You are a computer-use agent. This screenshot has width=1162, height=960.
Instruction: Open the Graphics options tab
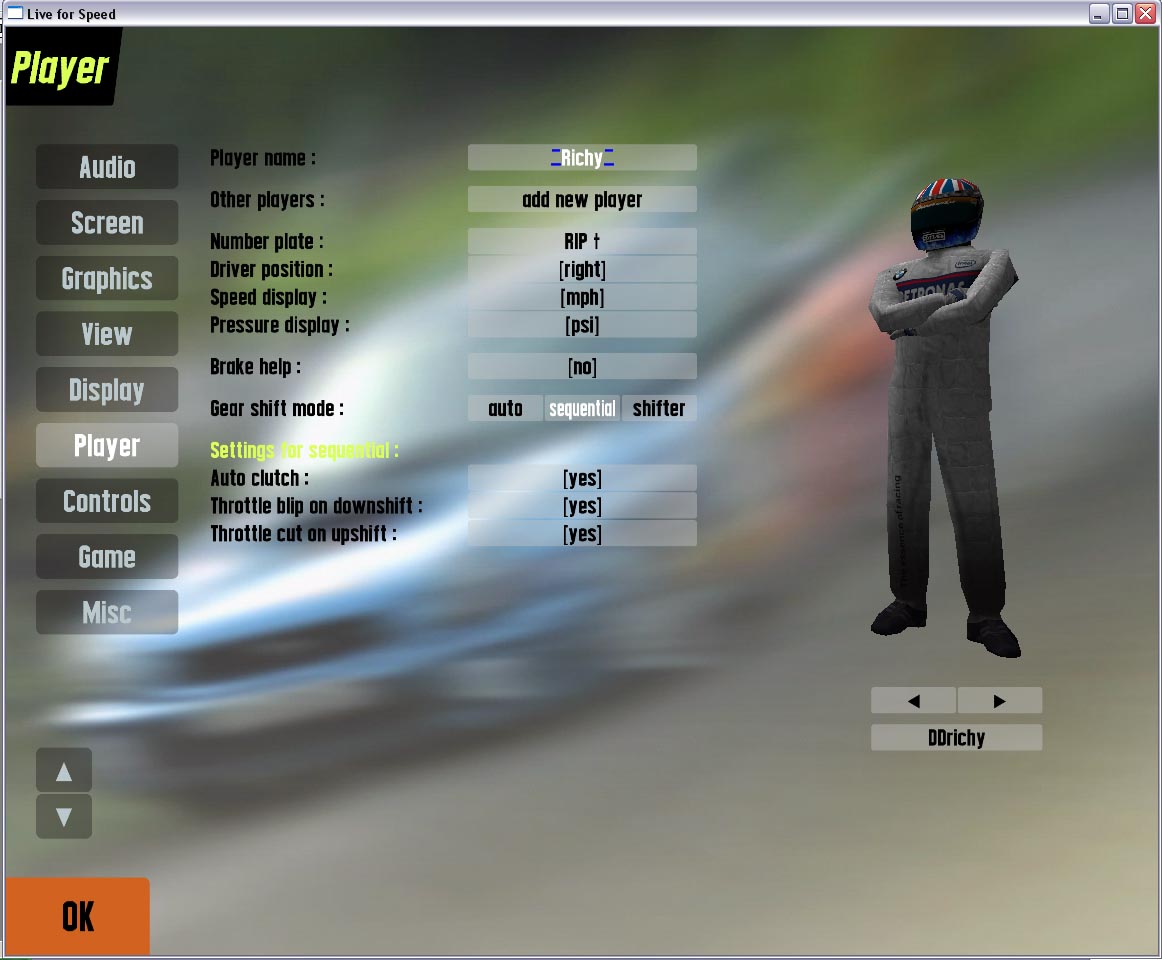click(107, 278)
